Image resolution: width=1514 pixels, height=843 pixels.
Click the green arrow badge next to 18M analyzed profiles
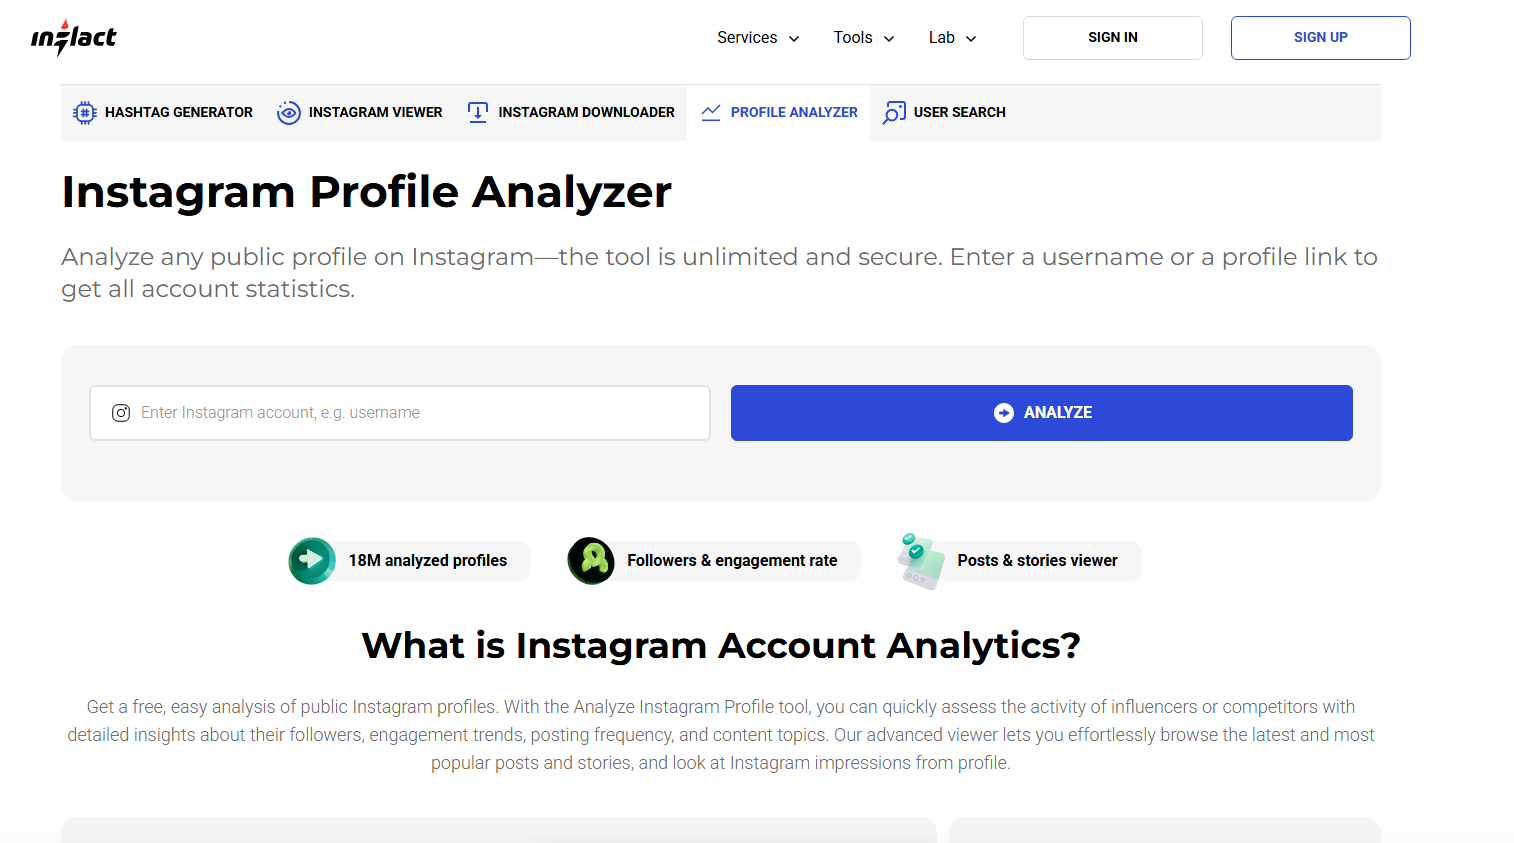tap(312, 560)
